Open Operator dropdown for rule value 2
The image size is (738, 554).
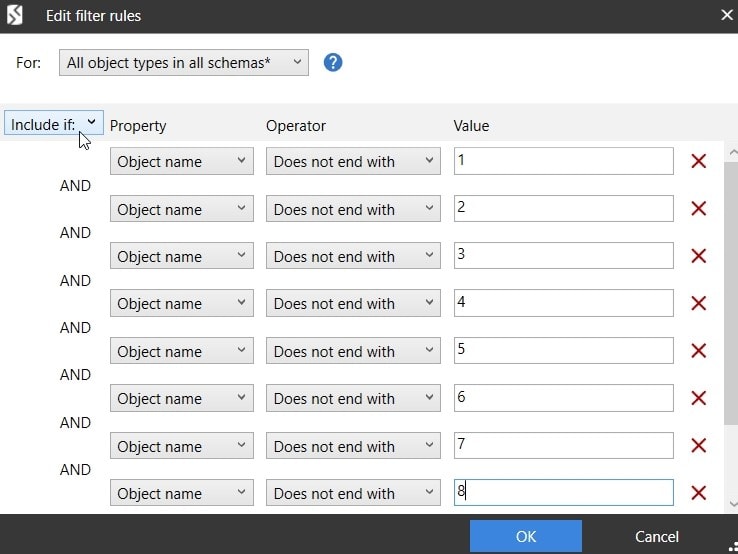353,209
